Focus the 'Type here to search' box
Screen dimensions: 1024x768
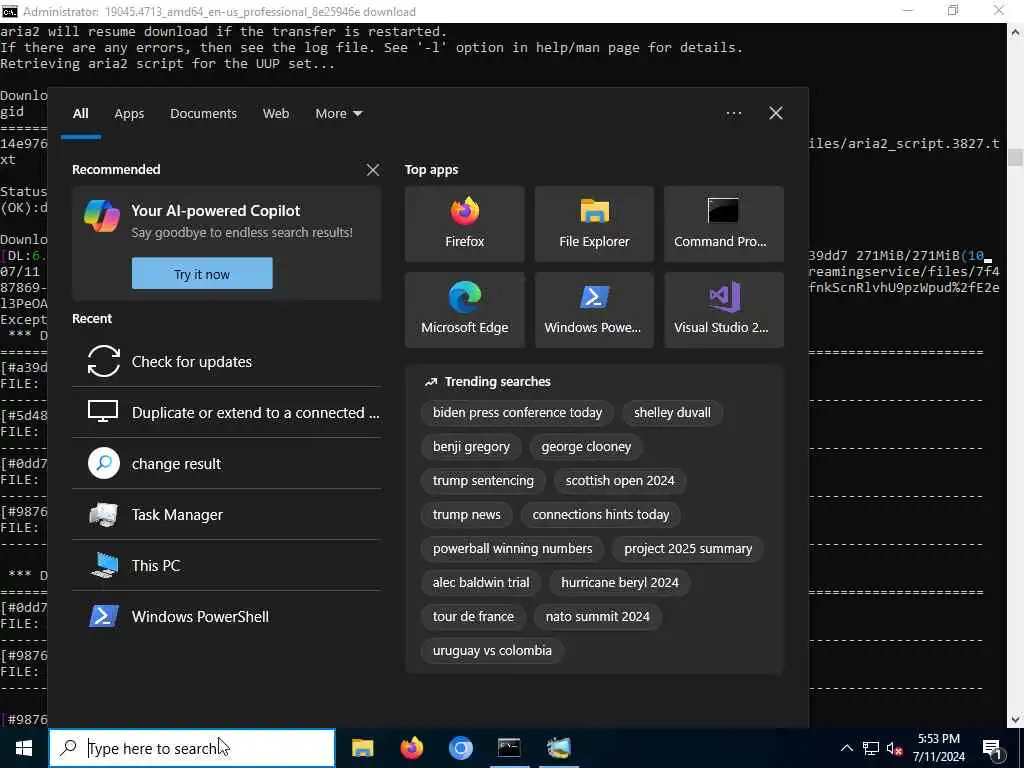(192, 748)
